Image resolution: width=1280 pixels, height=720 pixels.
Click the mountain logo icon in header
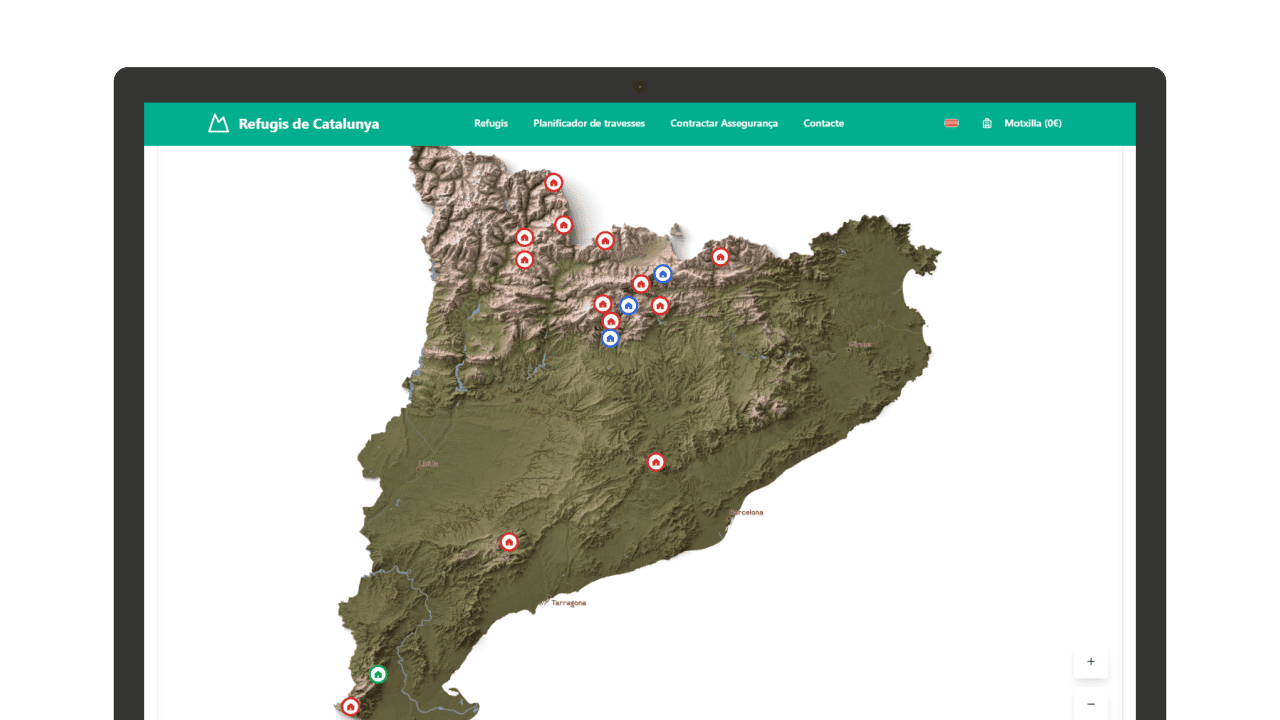pyautogui.click(x=218, y=124)
